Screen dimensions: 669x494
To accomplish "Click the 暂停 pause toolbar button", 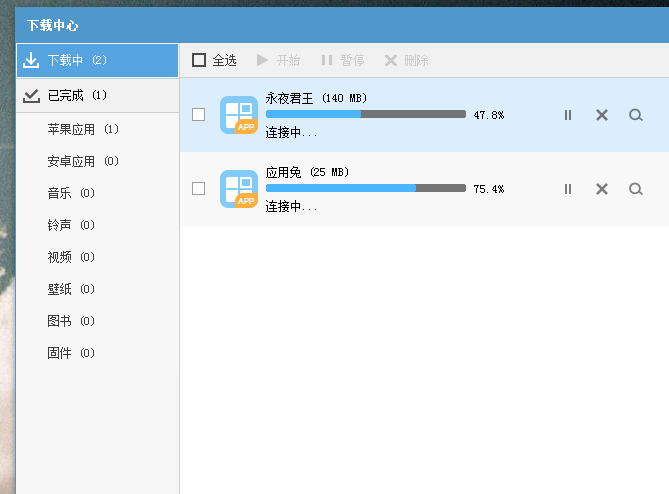I will coord(342,60).
